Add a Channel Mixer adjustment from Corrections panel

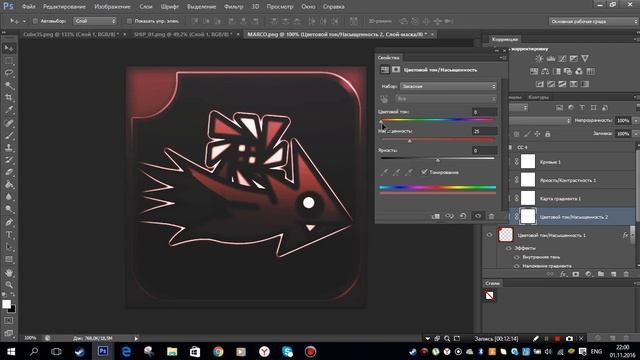(x=579, y=71)
